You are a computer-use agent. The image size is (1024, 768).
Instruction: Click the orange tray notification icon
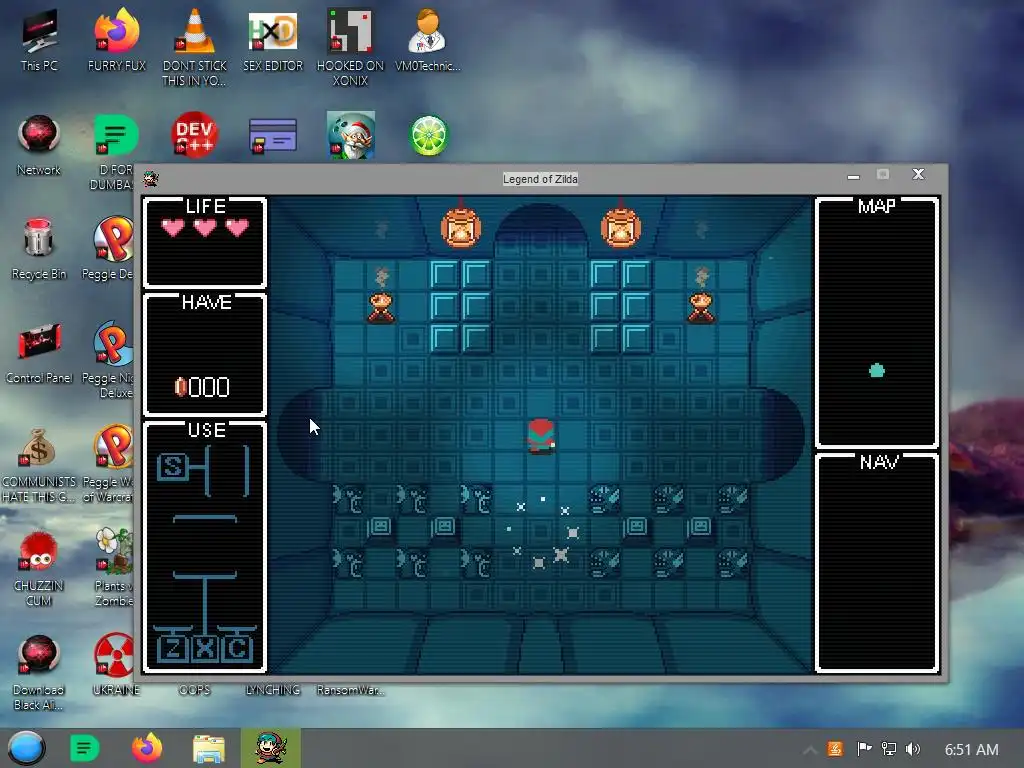pyautogui.click(x=835, y=749)
